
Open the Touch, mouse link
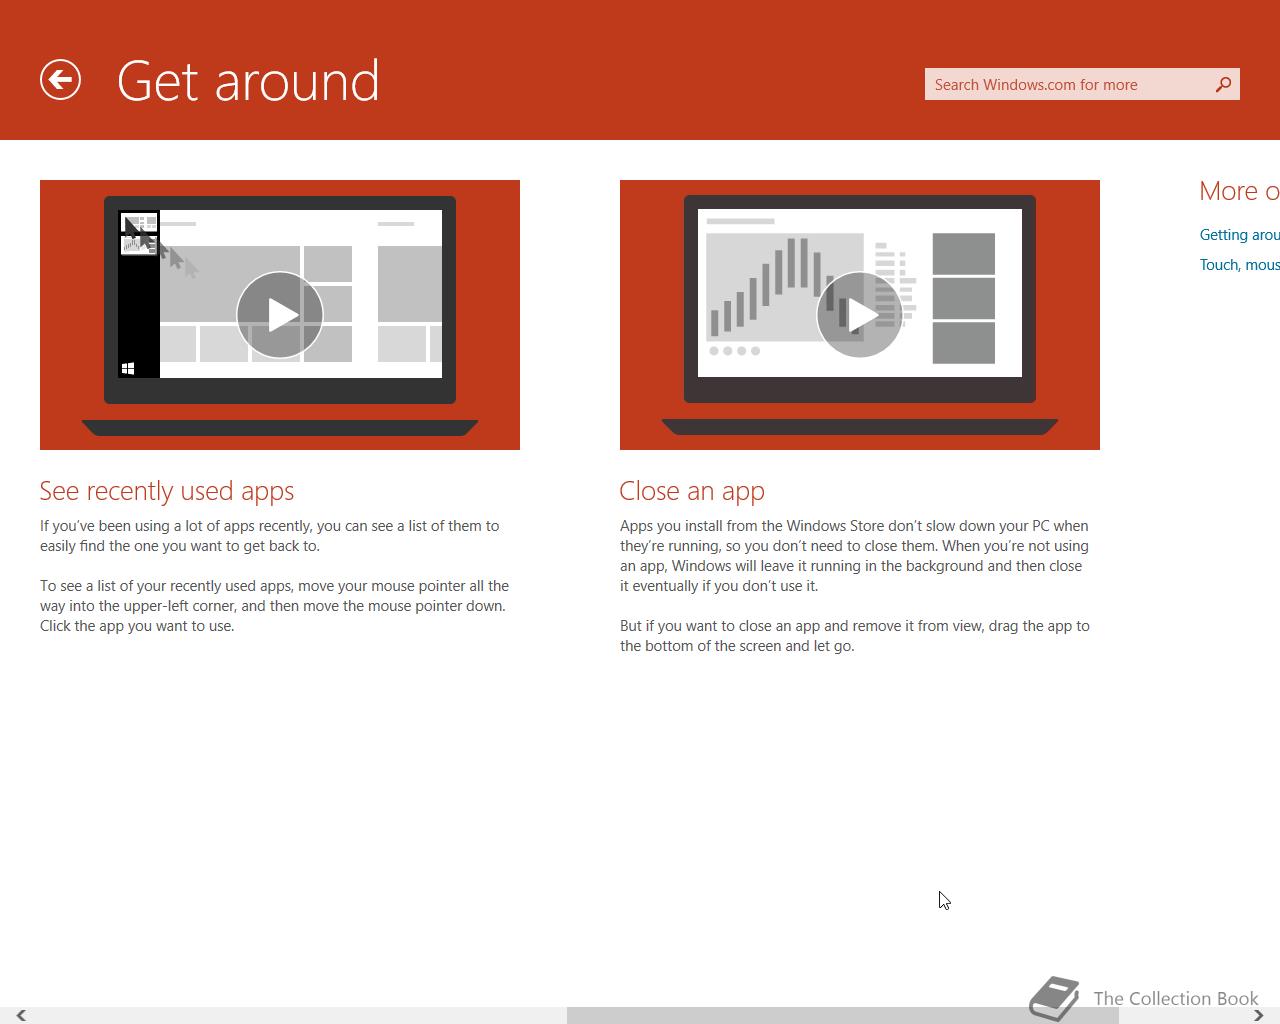click(x=1240, y=265)
